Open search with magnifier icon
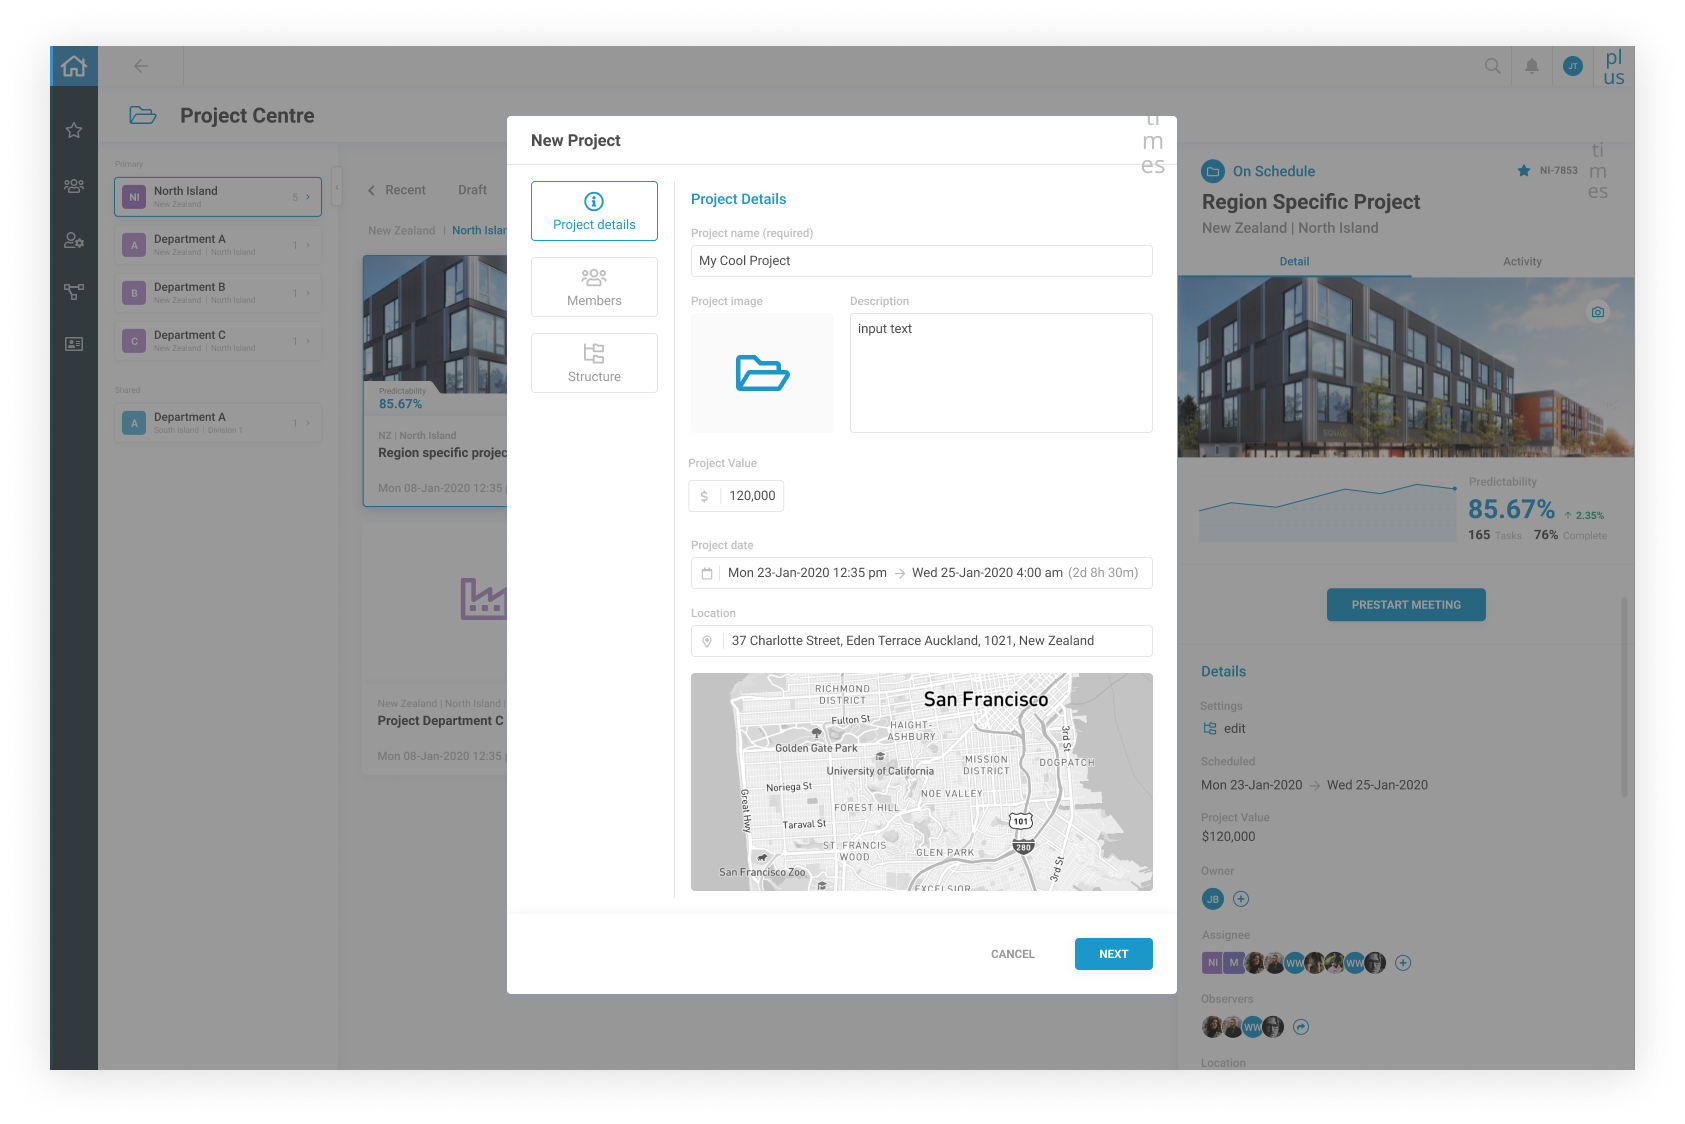This screenshot has width=1685, height=1124. [x=1492, y=66]
